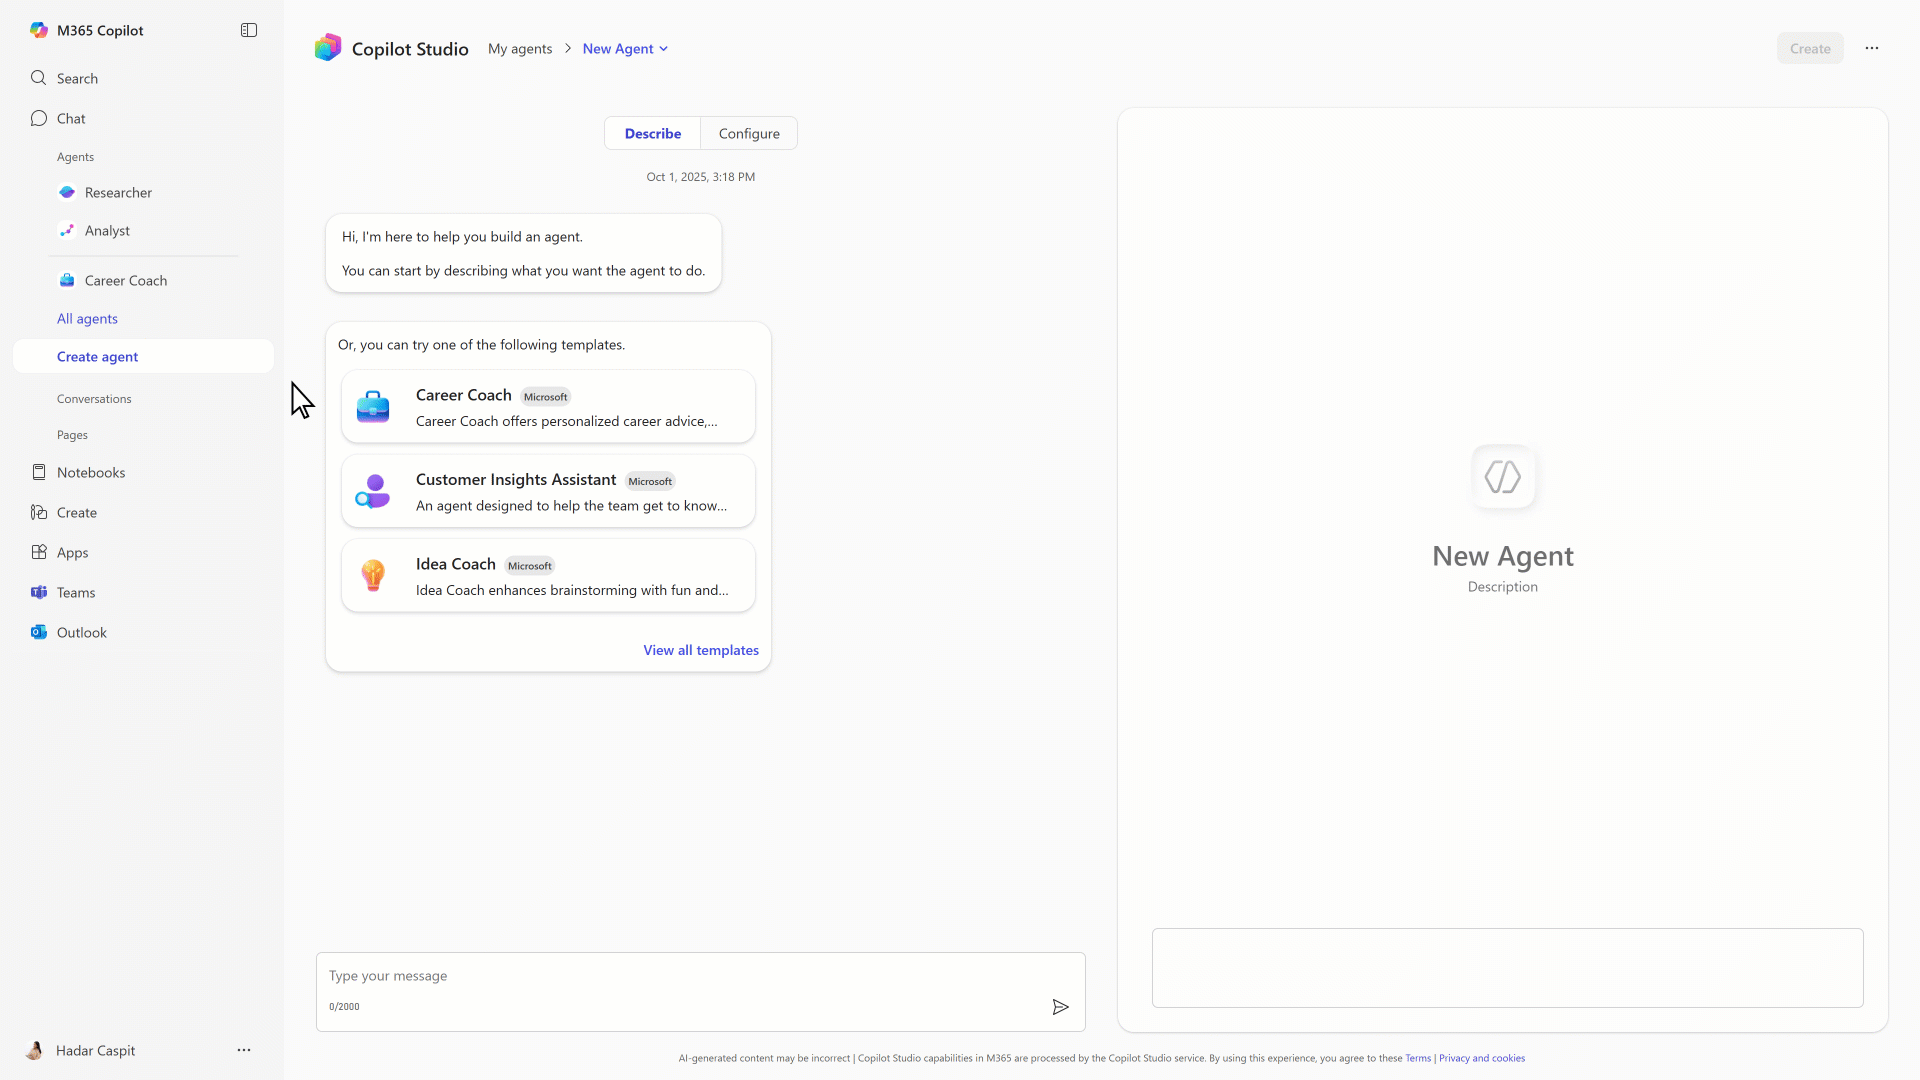
Task: Open the Privacy and cookies link
Action: 1482,1057
